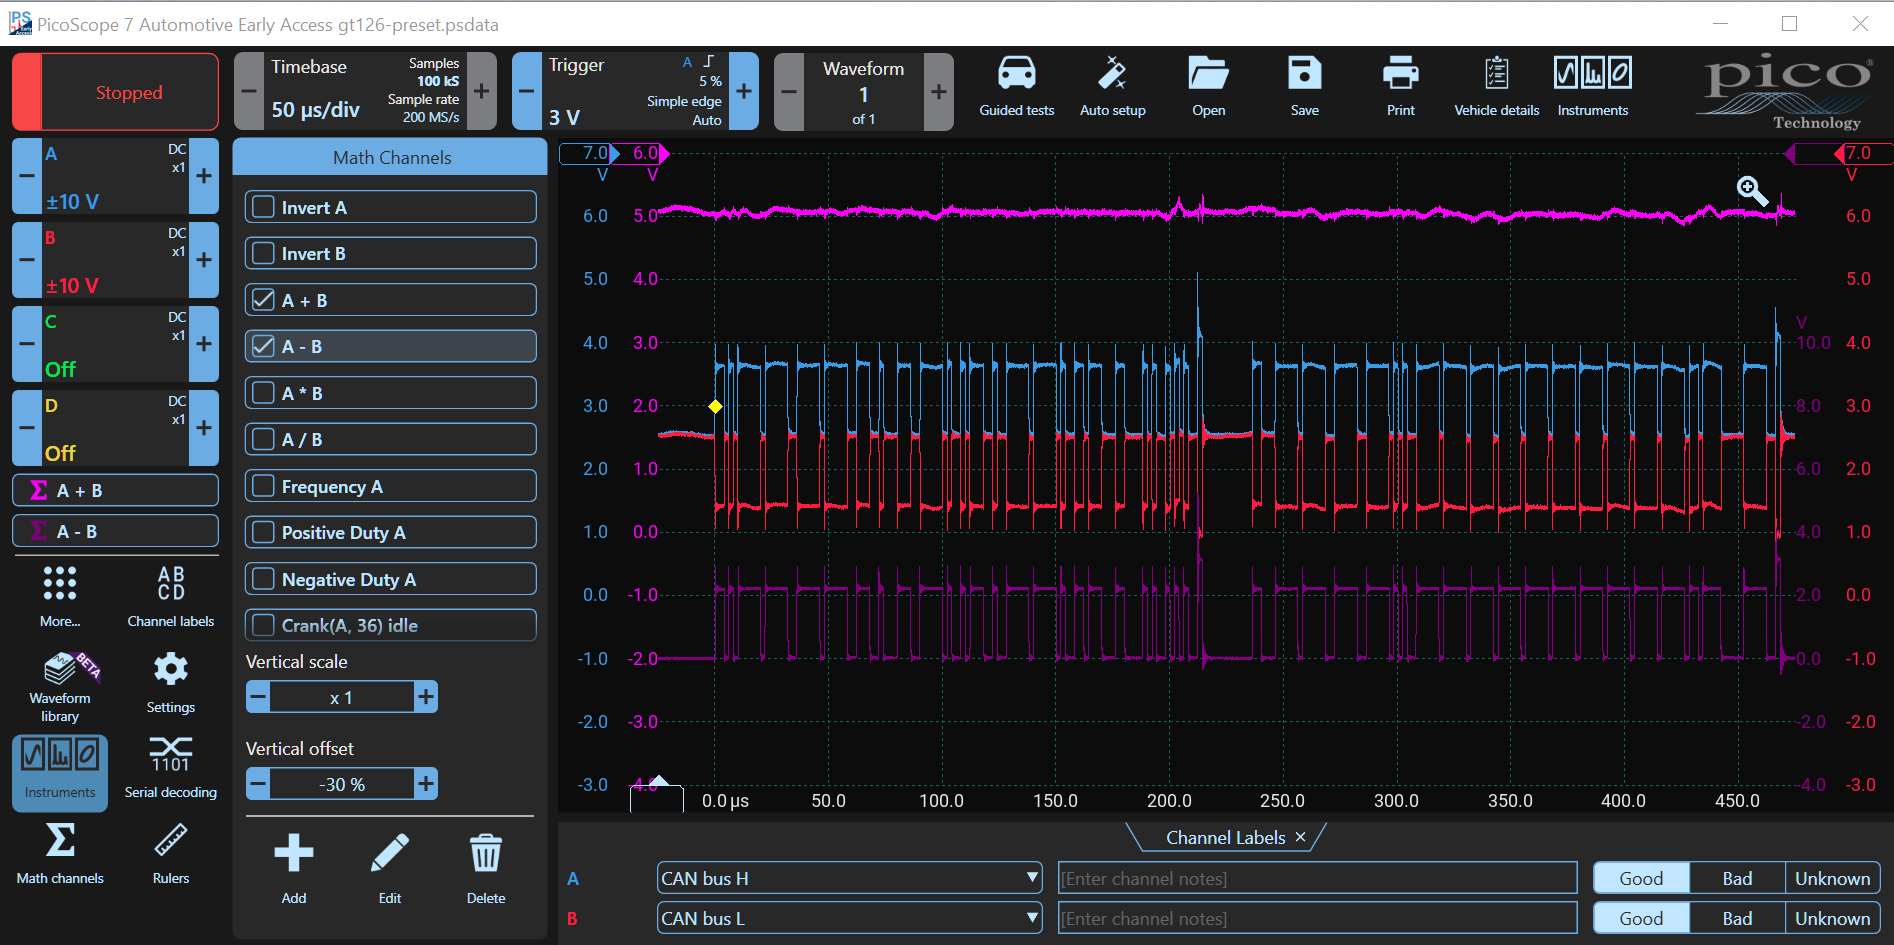Mark channel A as Bad
Viewport: 1894px width, 945px height.
click(1737, 878)
